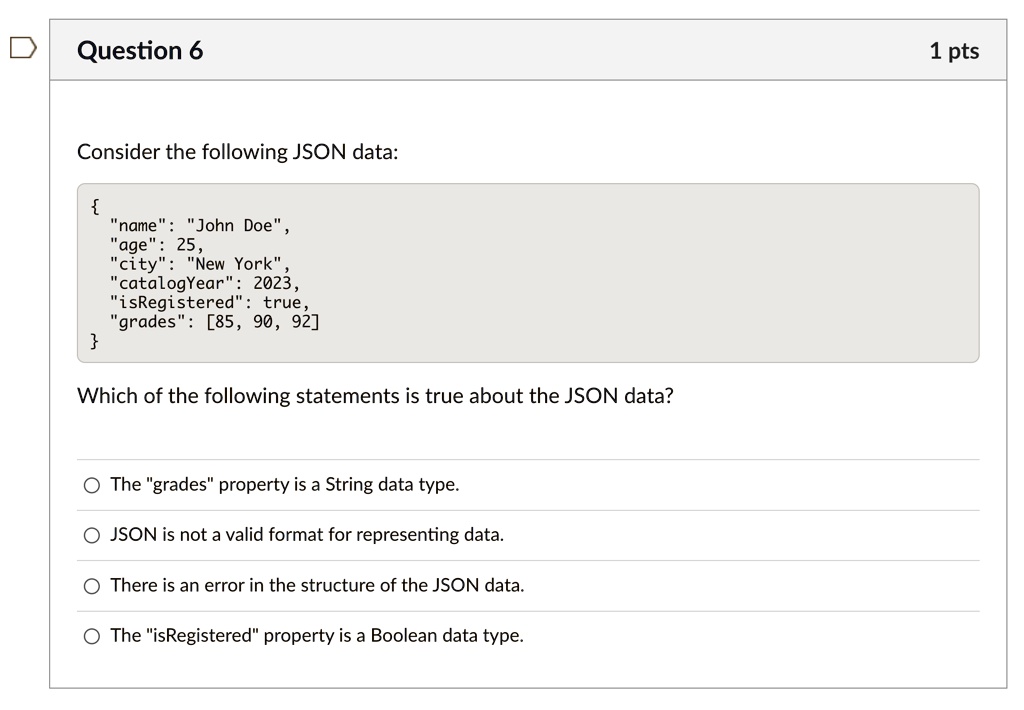Choose "error in the structure" answer
The image size is (1024, 710).
coord(91,586)
